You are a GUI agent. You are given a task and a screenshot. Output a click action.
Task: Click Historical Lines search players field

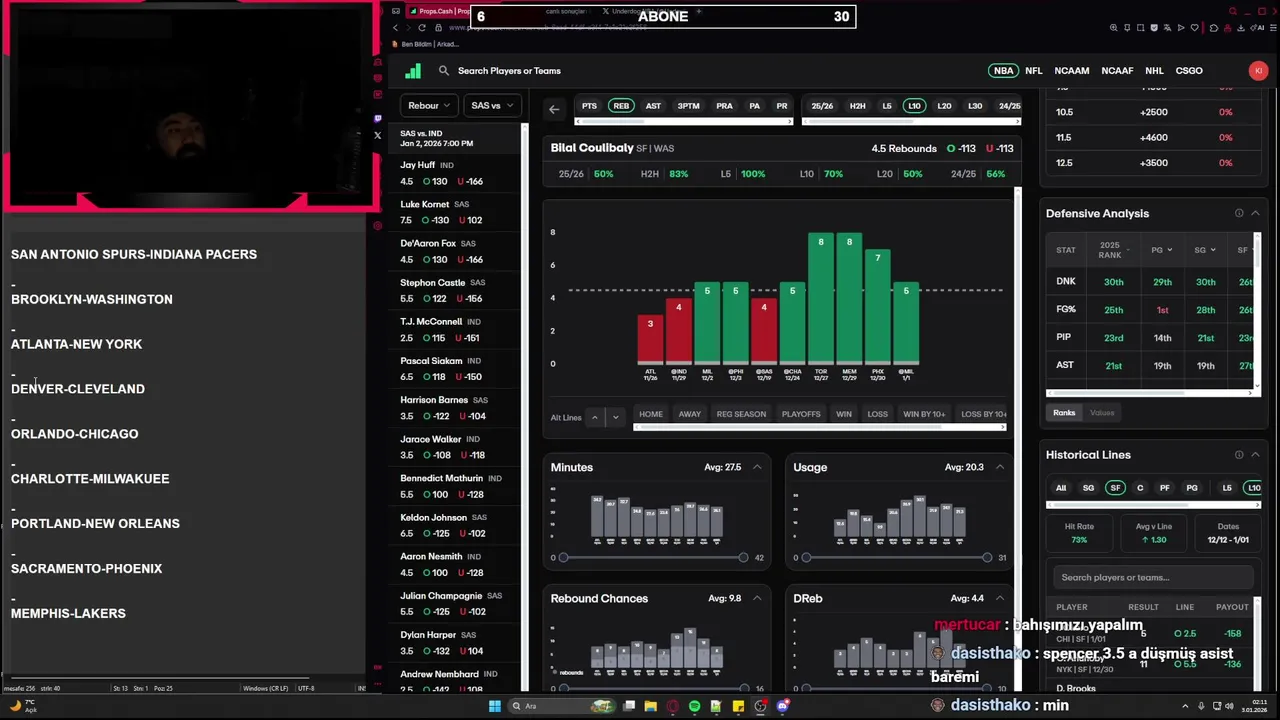tap(1152, 577)
